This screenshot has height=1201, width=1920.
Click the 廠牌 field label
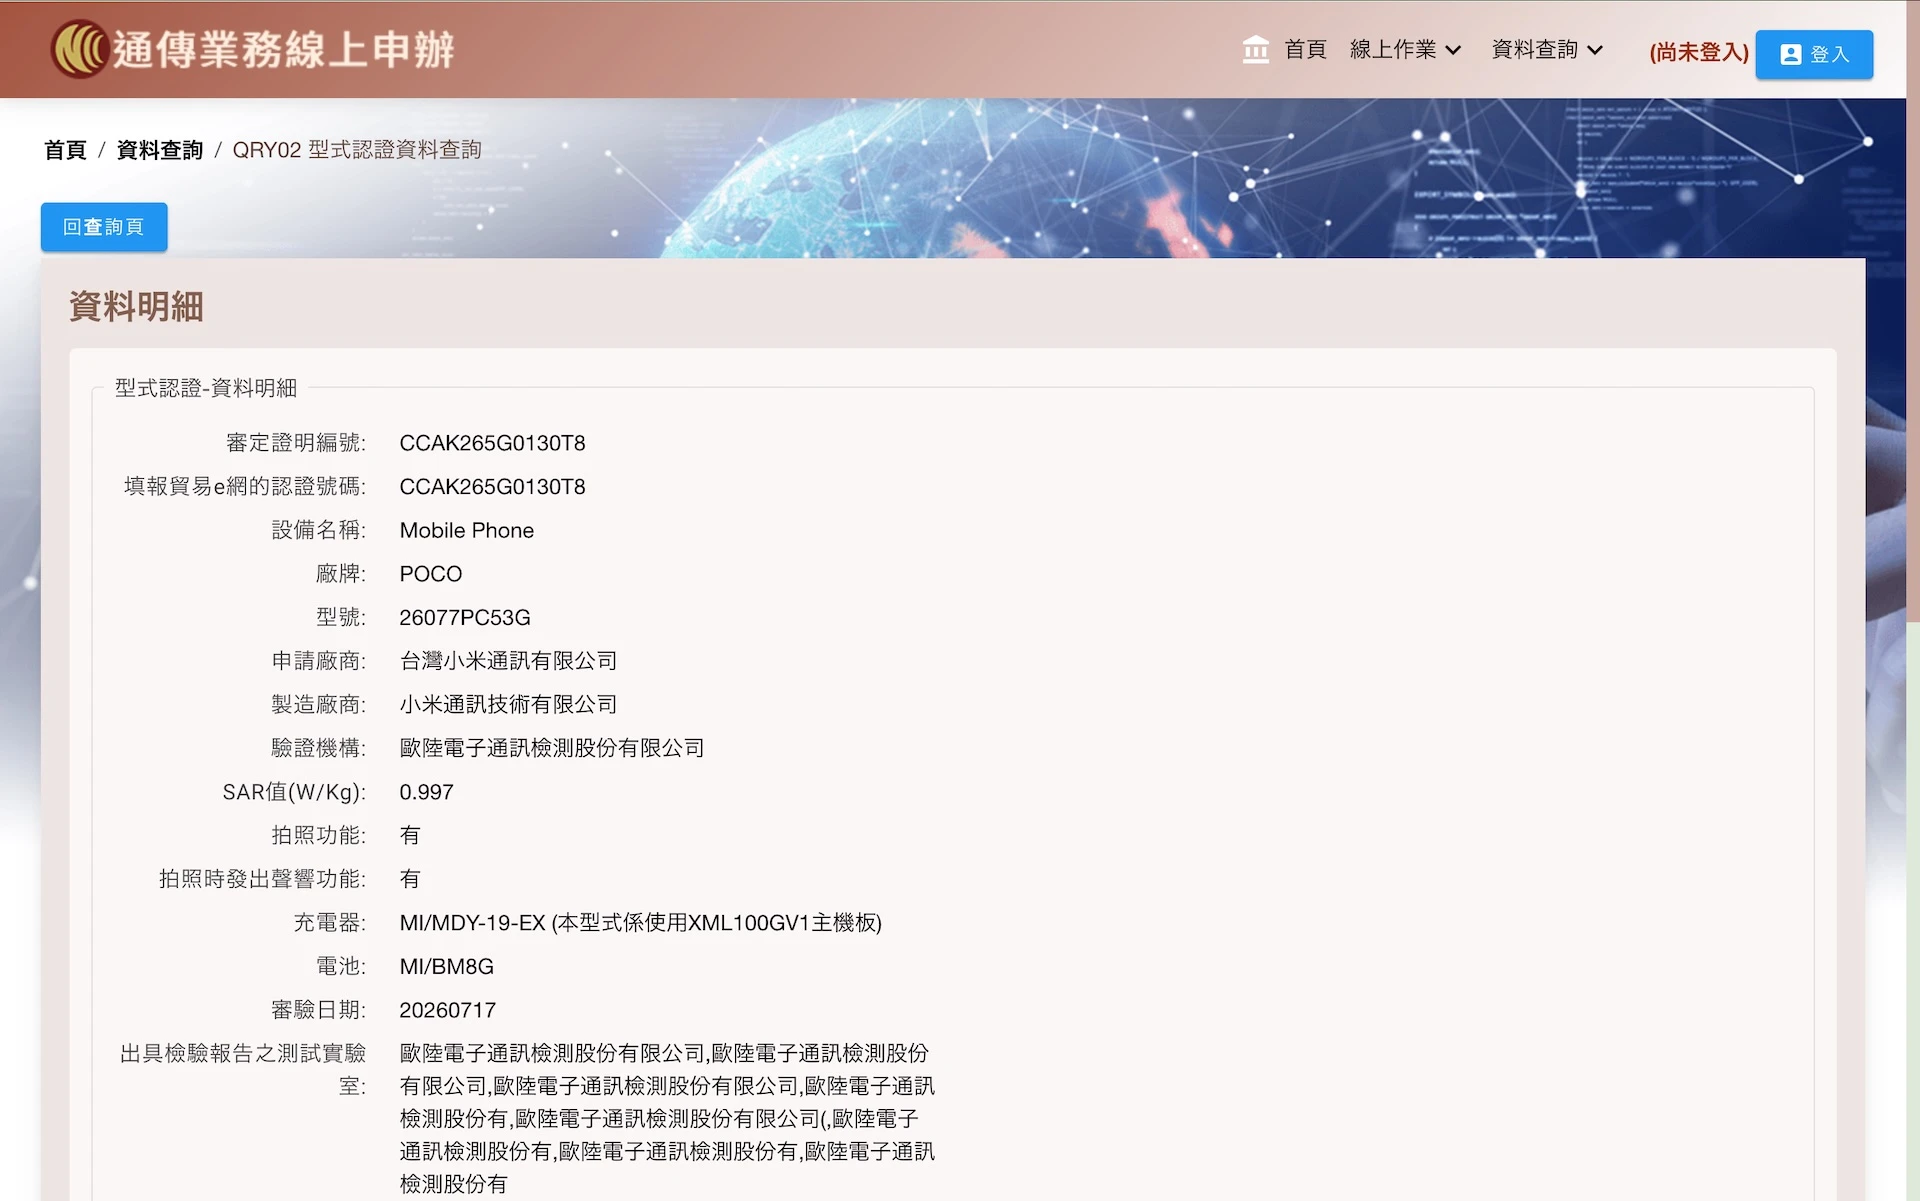341,574
